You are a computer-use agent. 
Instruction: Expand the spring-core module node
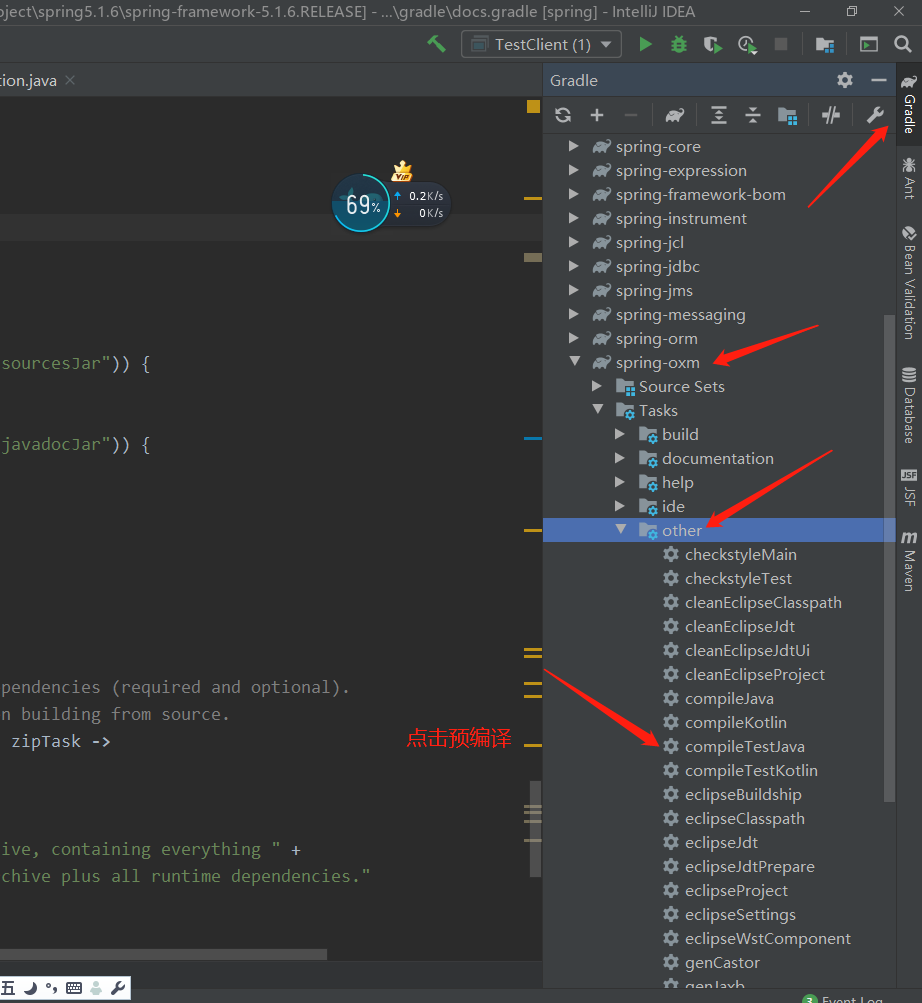click(x=574, y=146)
